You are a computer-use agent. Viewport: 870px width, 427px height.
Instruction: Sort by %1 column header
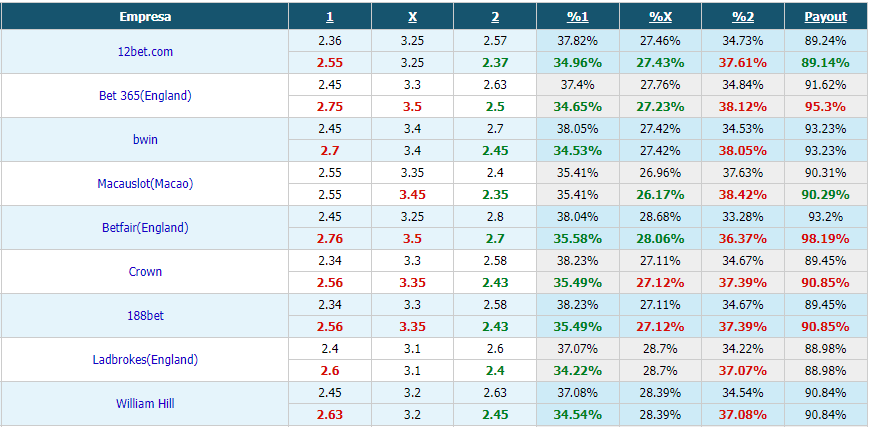click(x=578, y=17)
